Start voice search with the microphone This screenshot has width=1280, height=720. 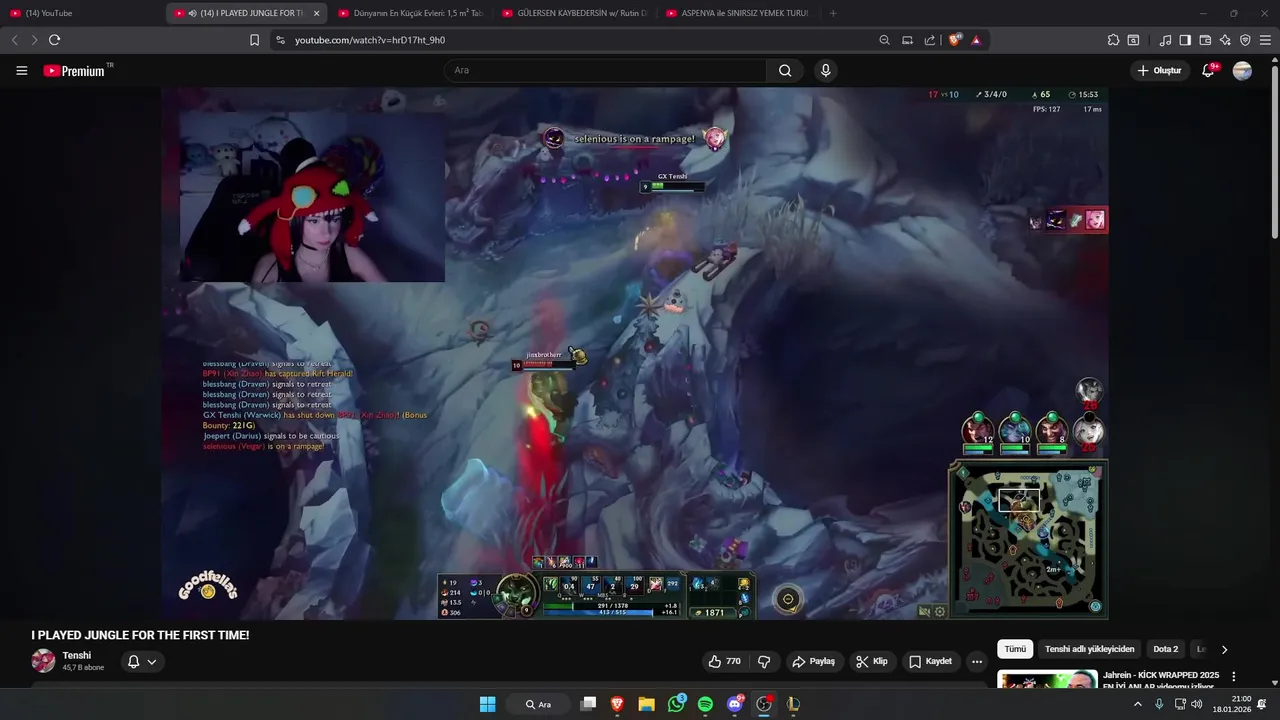(x=825, y=70)
